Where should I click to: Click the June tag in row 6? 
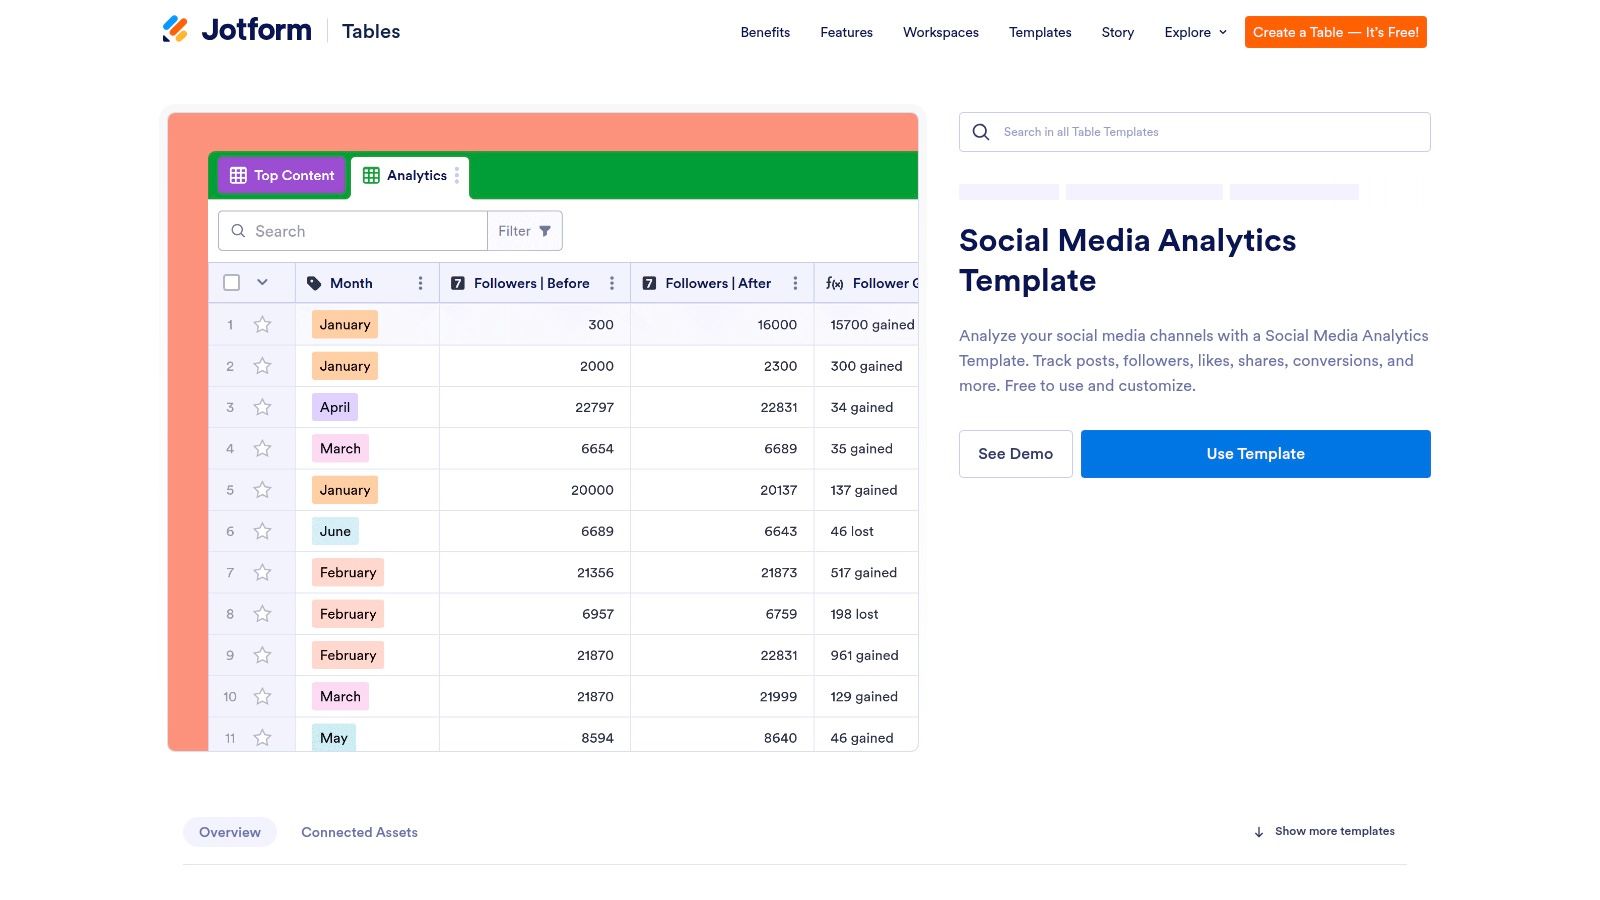tap(335, 531)
